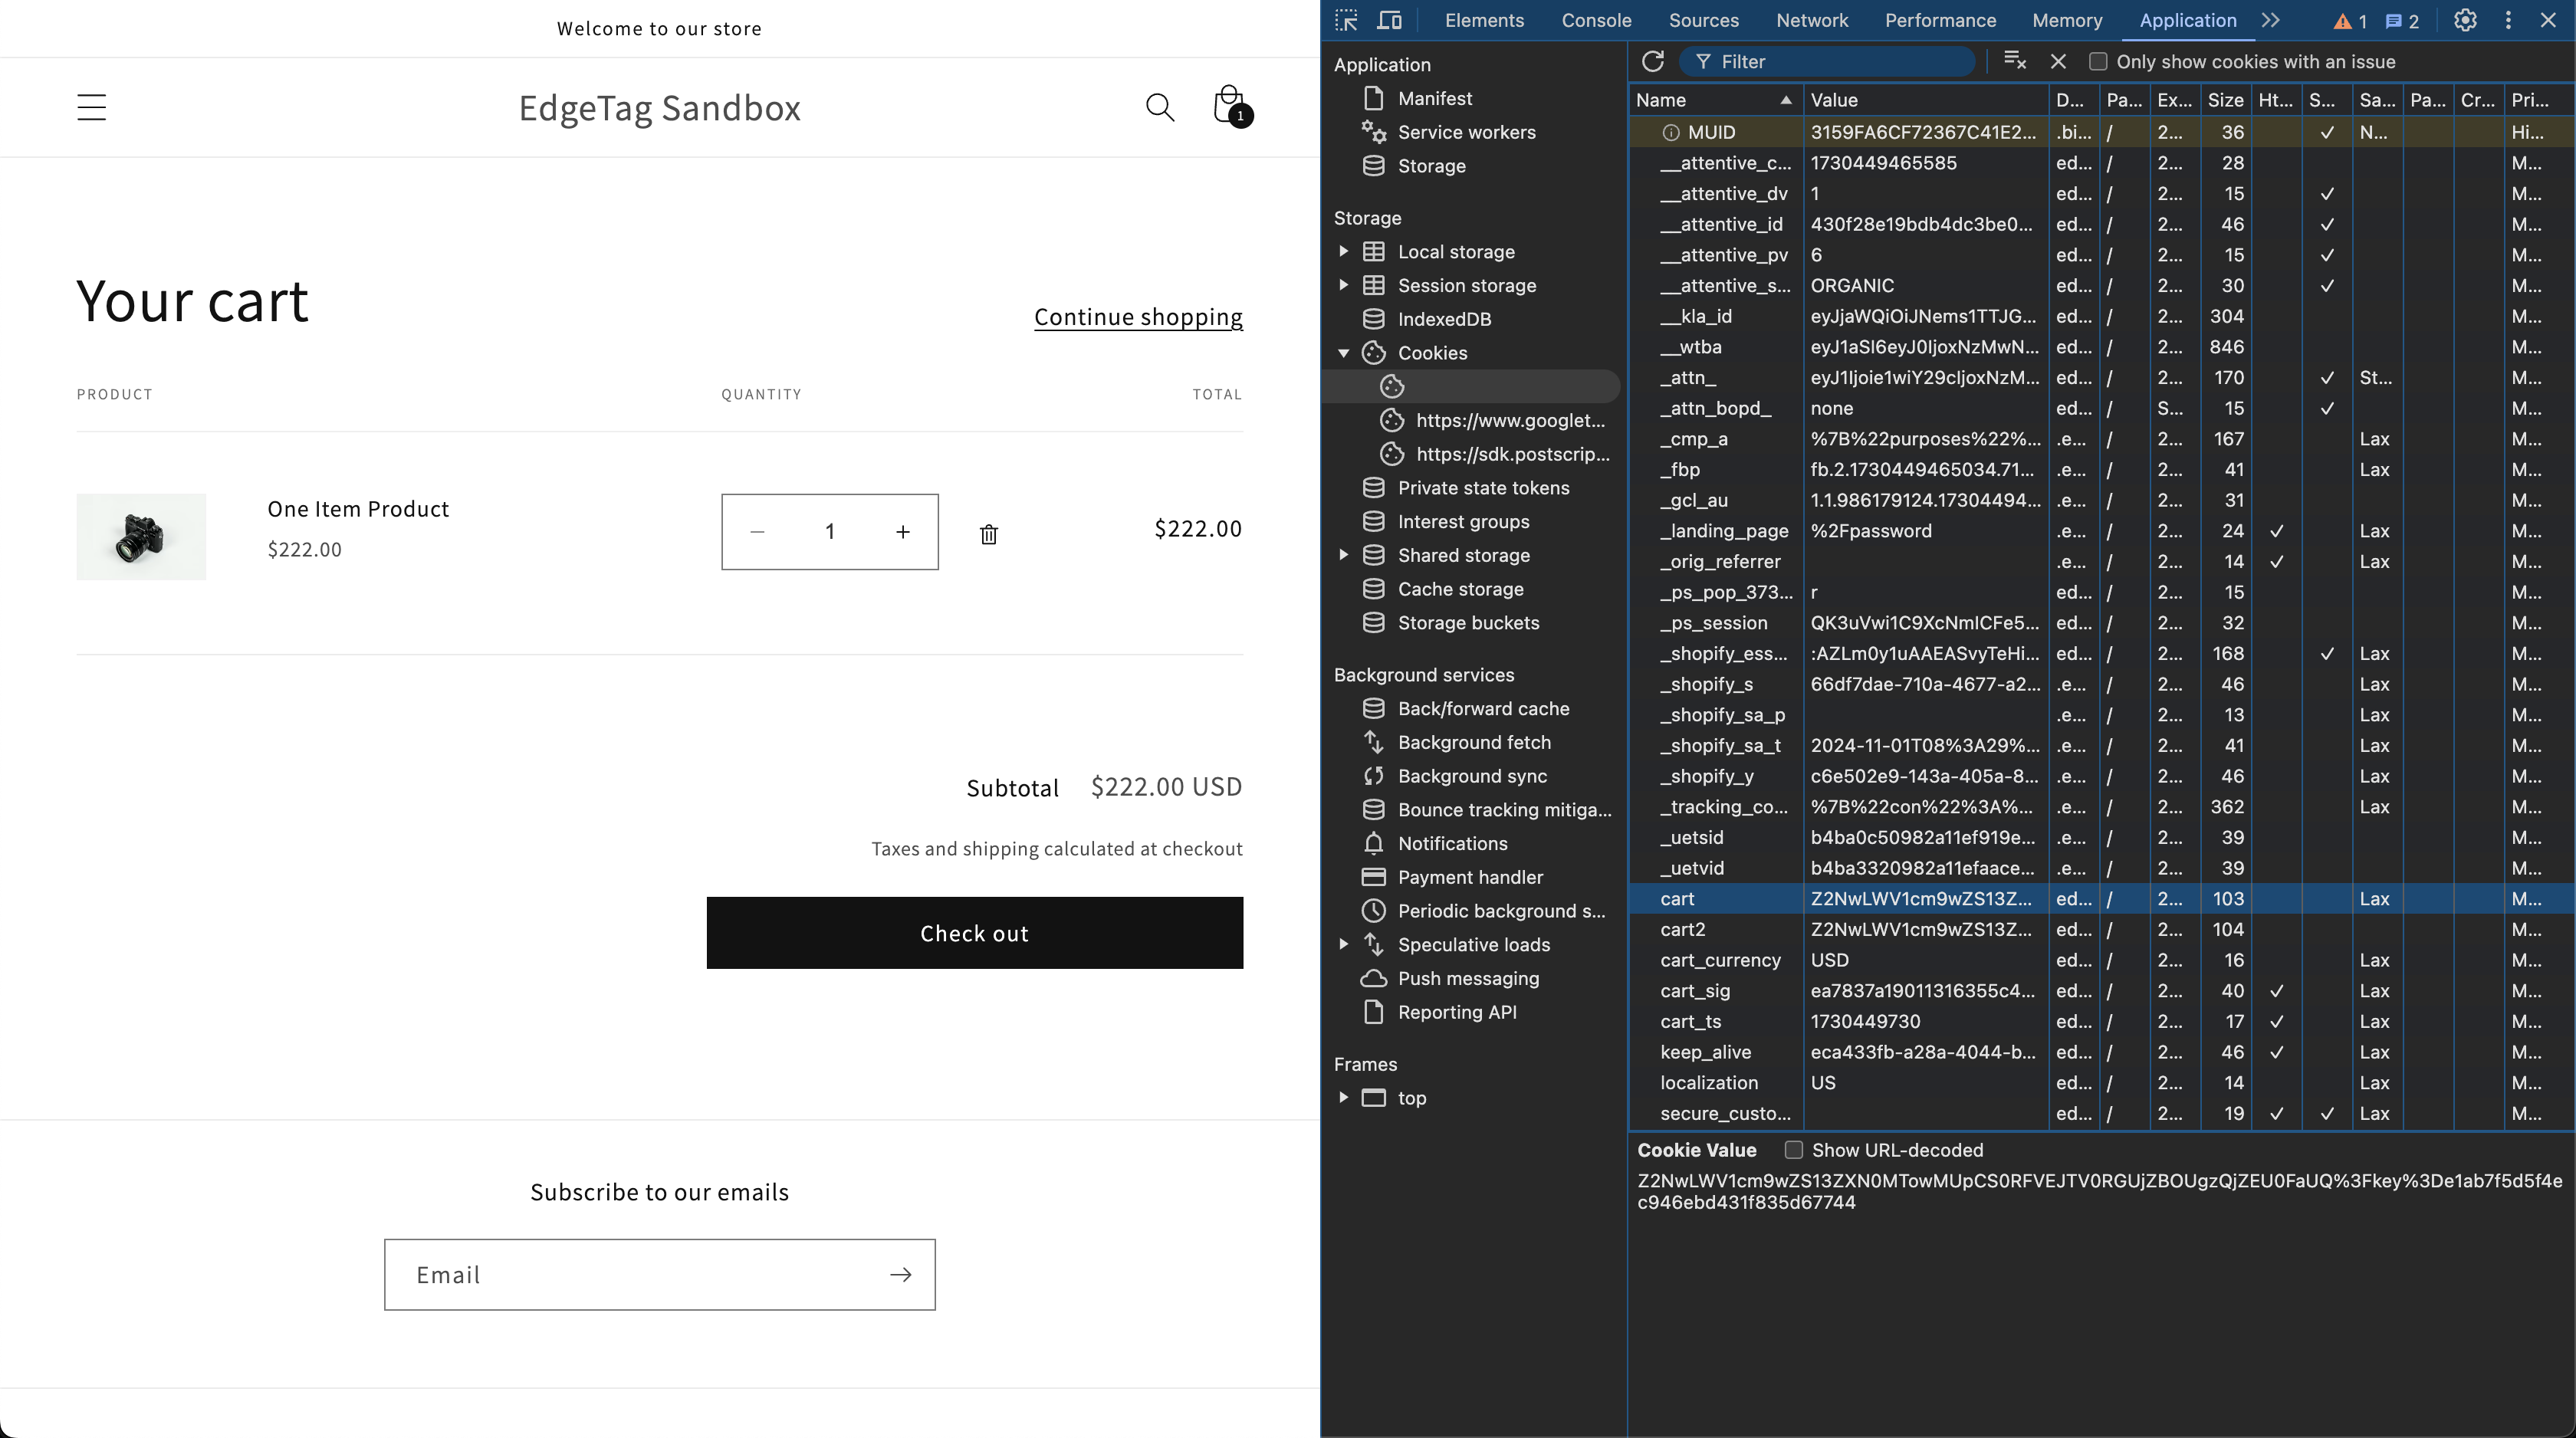
Task: Click 'Continue shopping' link
Action: coord(1139,315)
